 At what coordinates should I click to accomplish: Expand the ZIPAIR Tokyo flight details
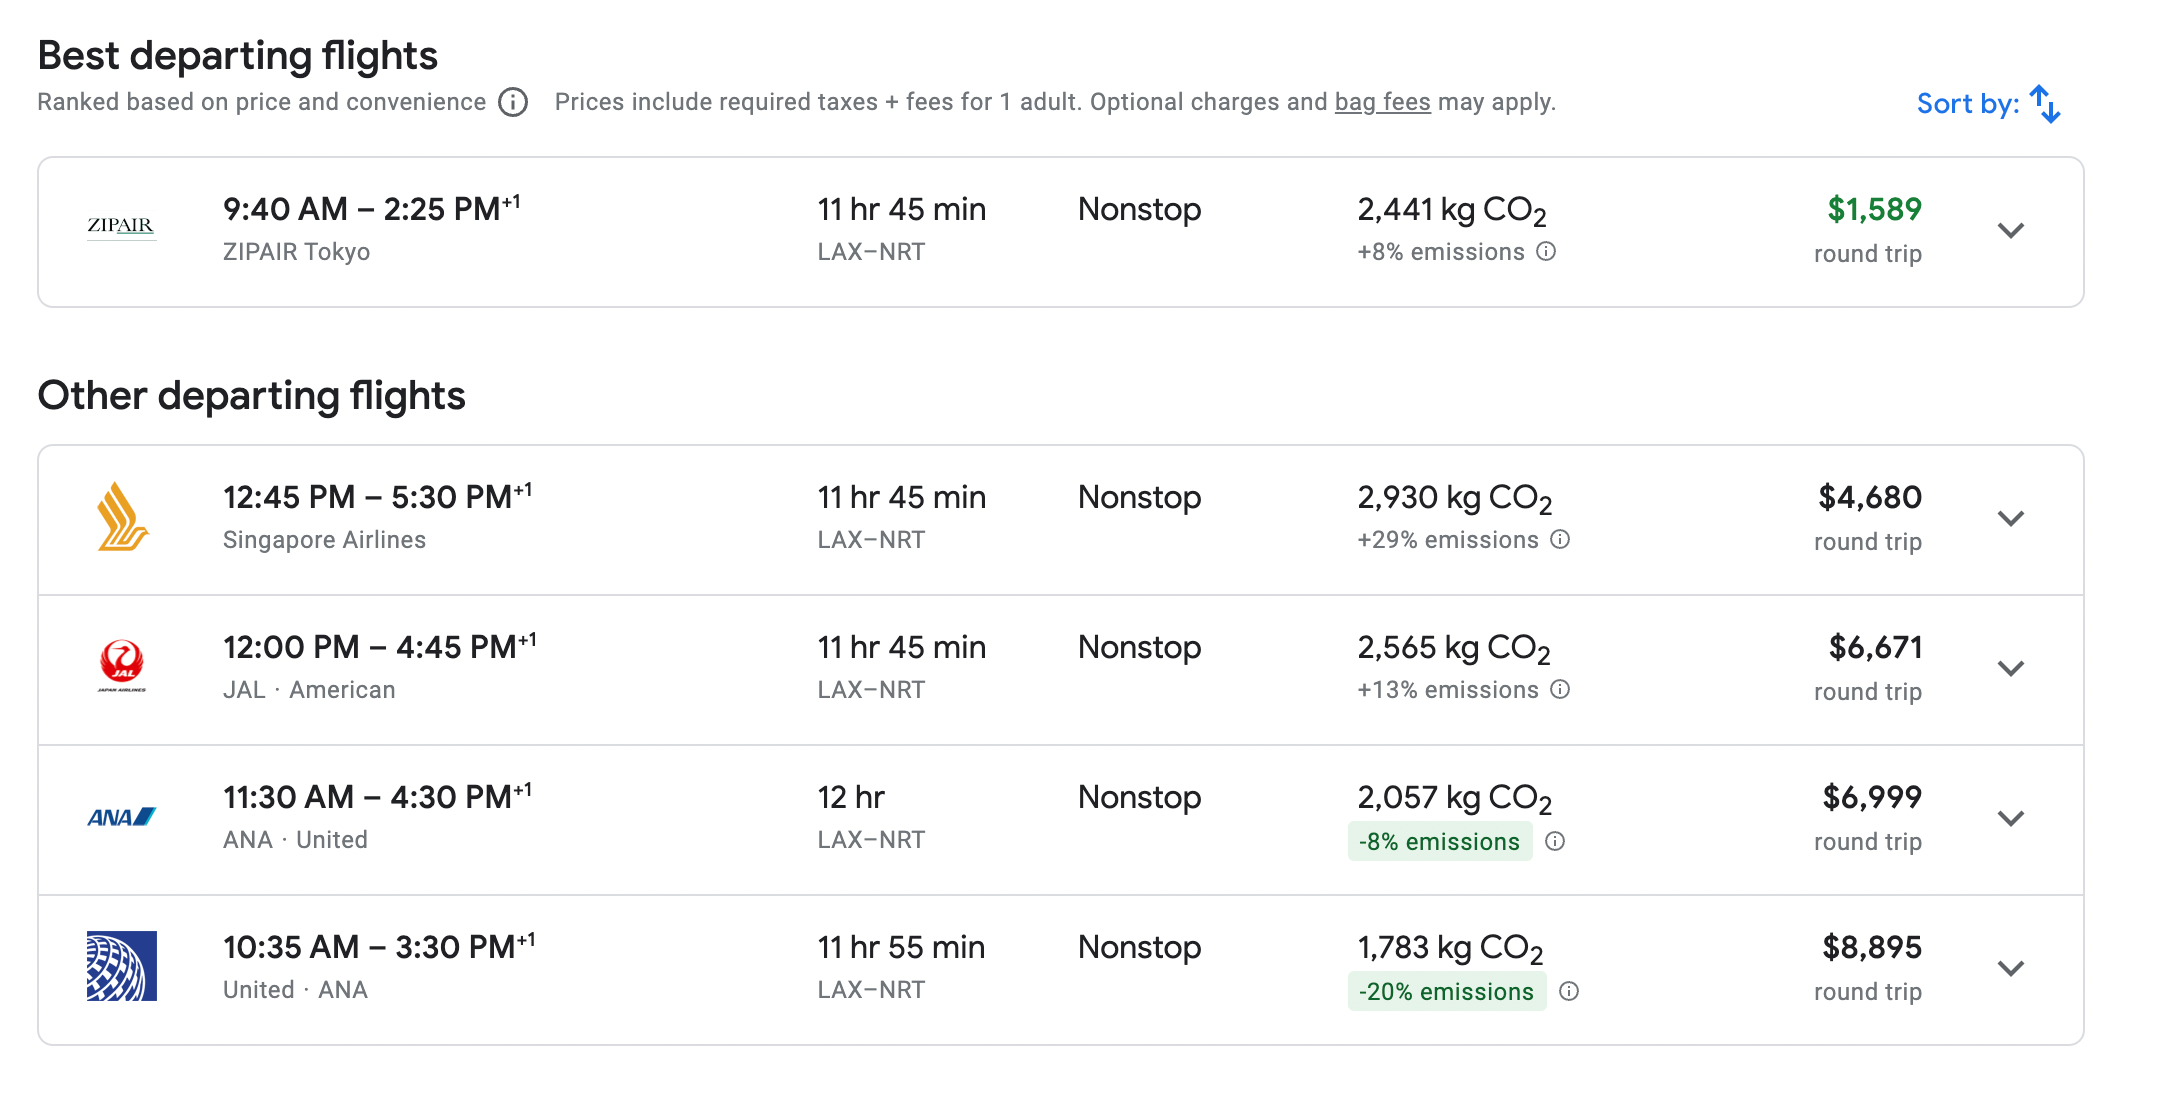tap(2010, 231)
